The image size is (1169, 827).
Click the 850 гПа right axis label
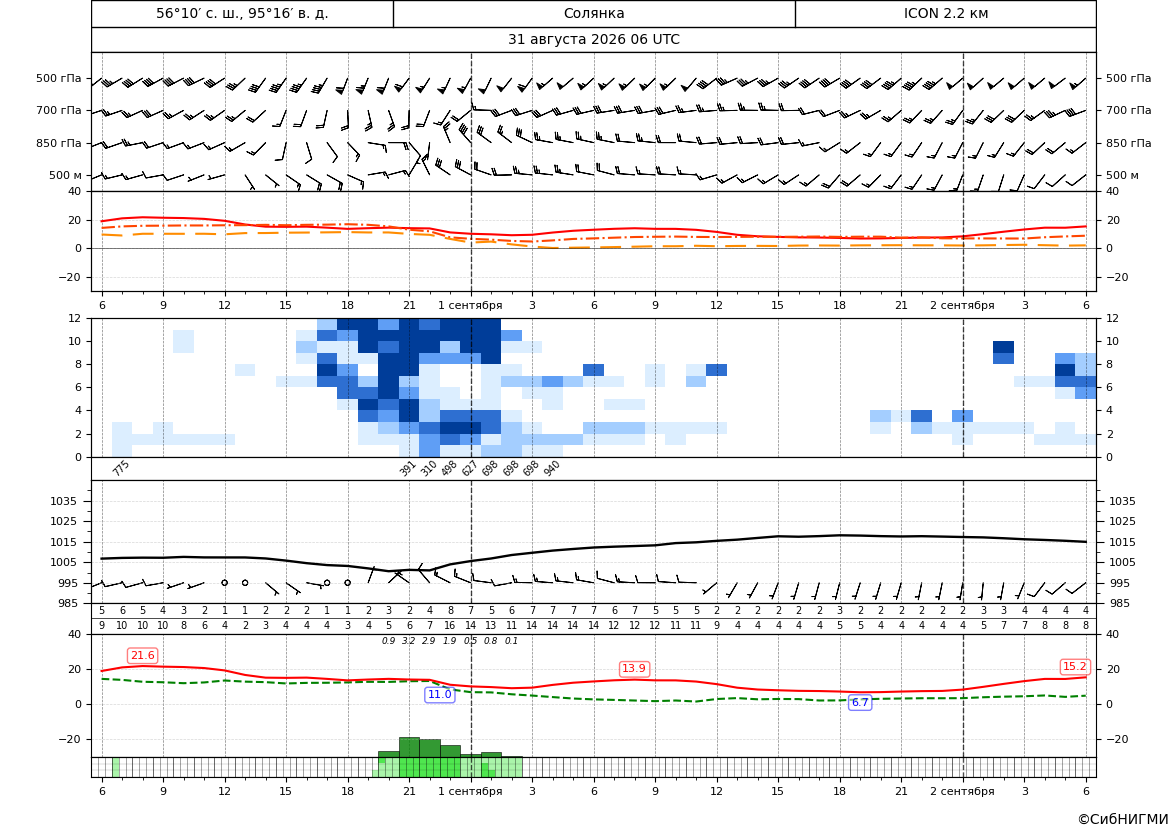tap(1128, 143)
